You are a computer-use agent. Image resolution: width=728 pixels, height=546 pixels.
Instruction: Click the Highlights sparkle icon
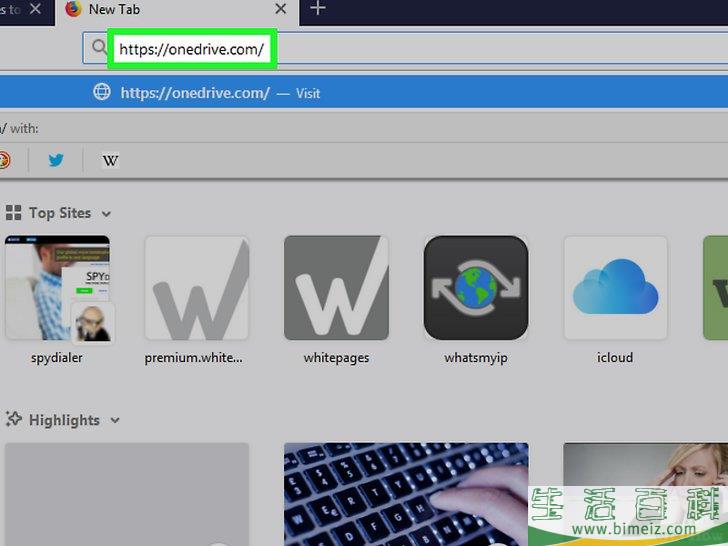(x=13, y=419)
